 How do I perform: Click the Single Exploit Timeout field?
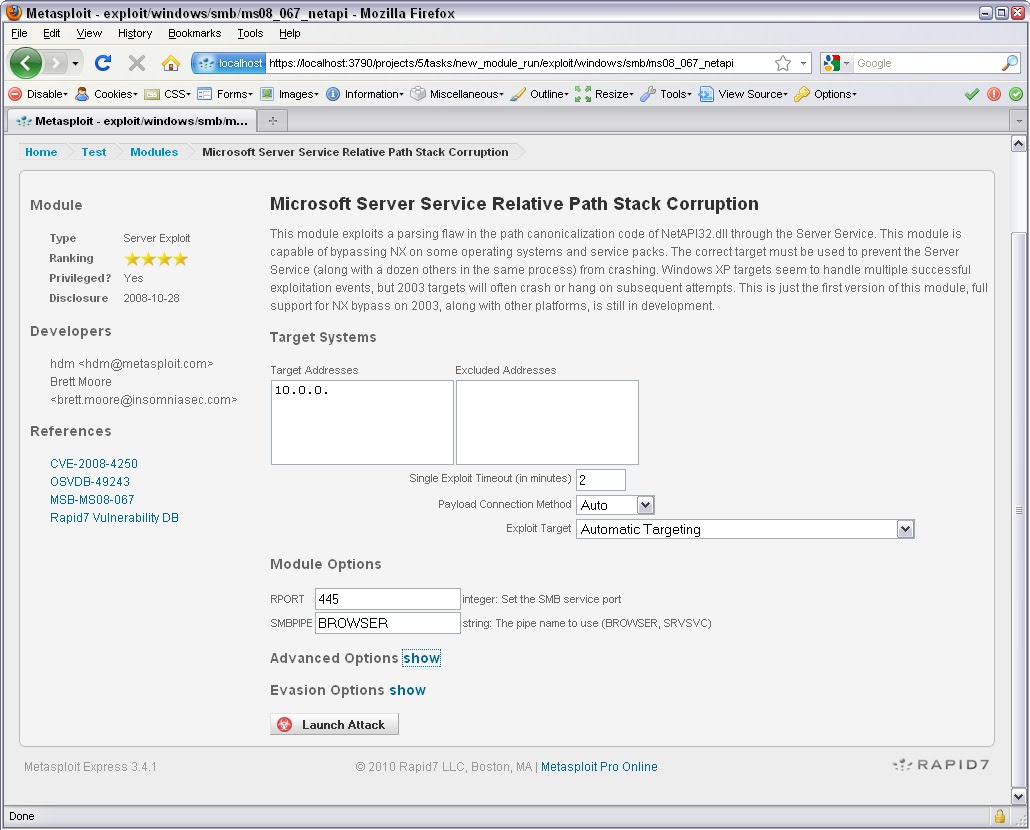600,479
